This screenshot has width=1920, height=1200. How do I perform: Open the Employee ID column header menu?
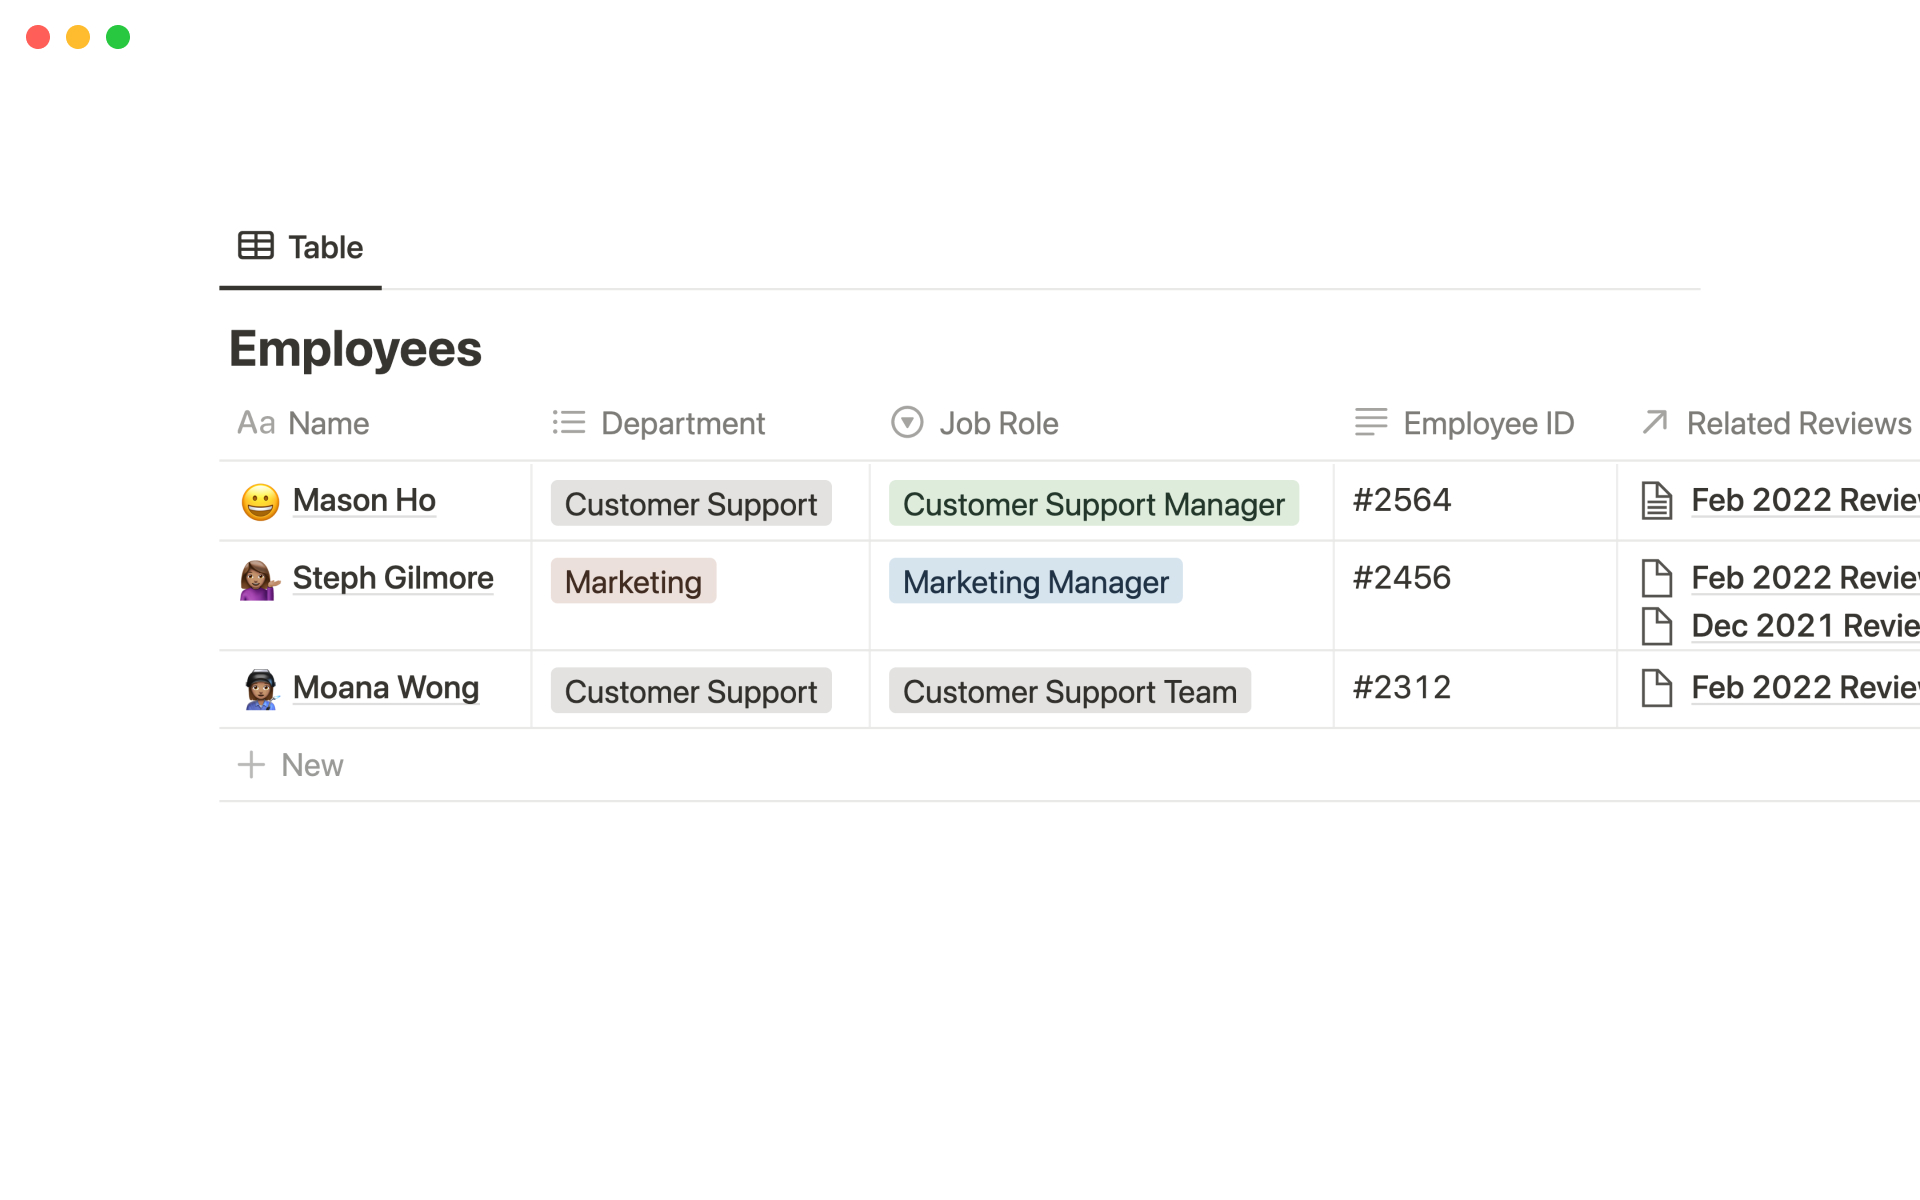1487,424
